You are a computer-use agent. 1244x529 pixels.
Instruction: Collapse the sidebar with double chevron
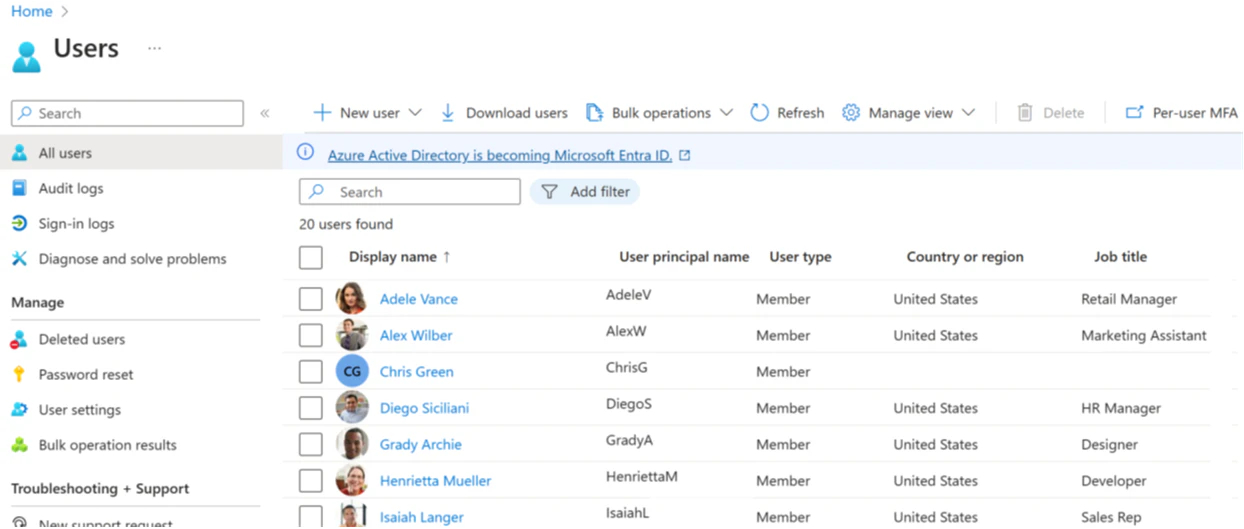265,113
